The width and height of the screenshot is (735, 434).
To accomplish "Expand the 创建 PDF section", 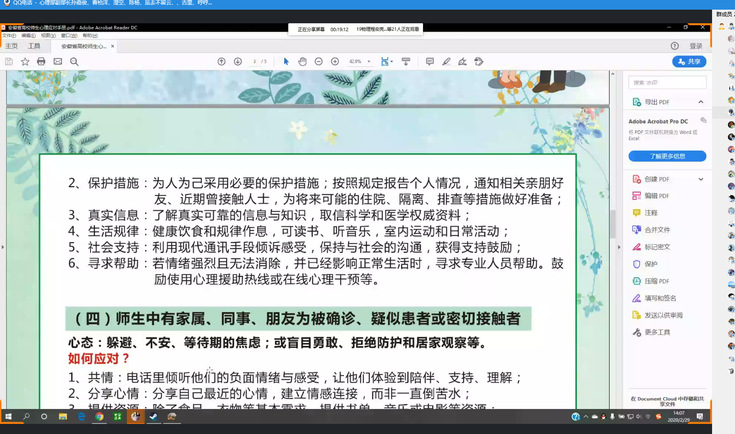I will (x=701, y=178).
